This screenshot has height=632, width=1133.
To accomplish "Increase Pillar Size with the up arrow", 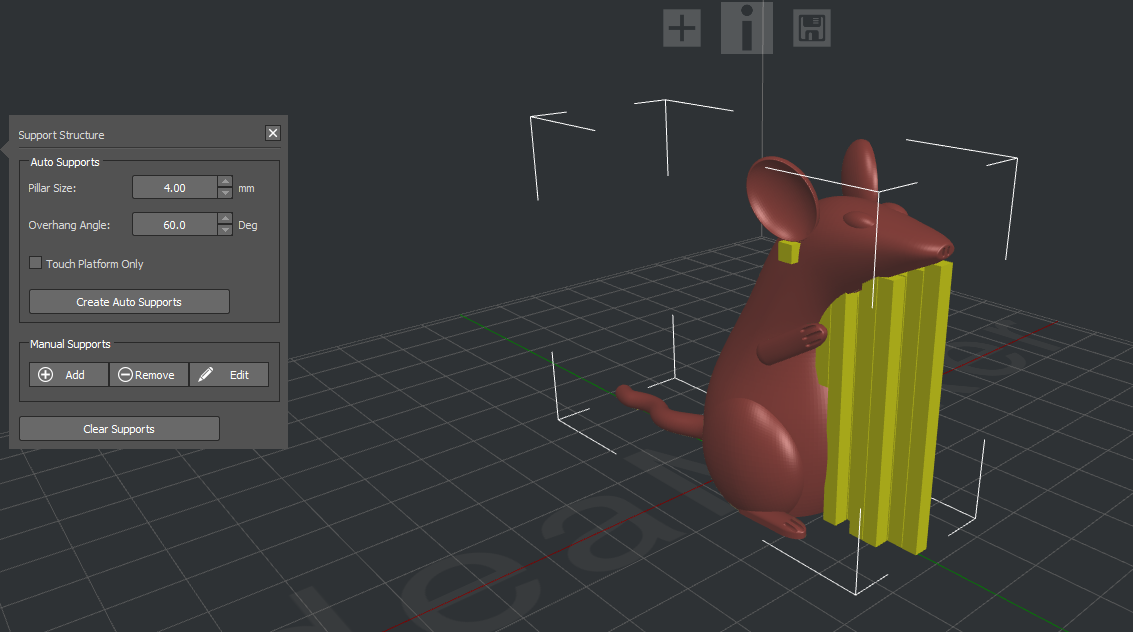I will (x=225, y=182).
